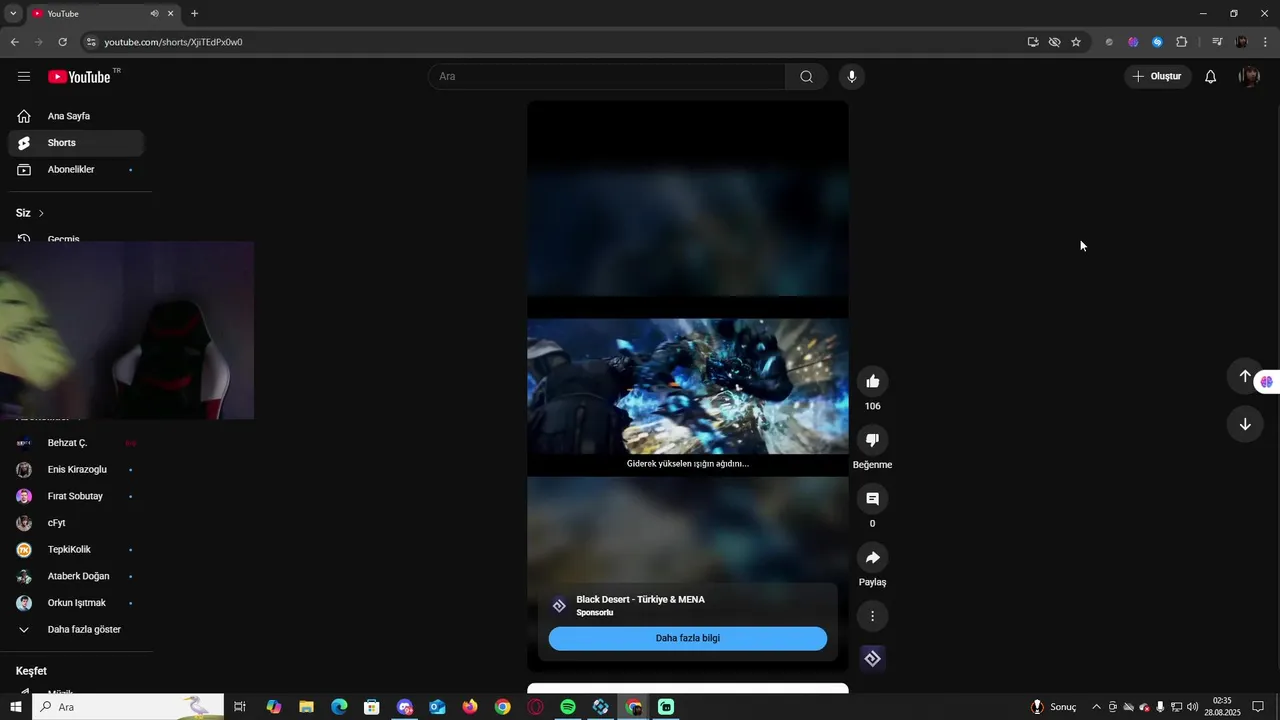Open Firefox from the taskbar
1280x720 pixels.
[x=470, y=707]
